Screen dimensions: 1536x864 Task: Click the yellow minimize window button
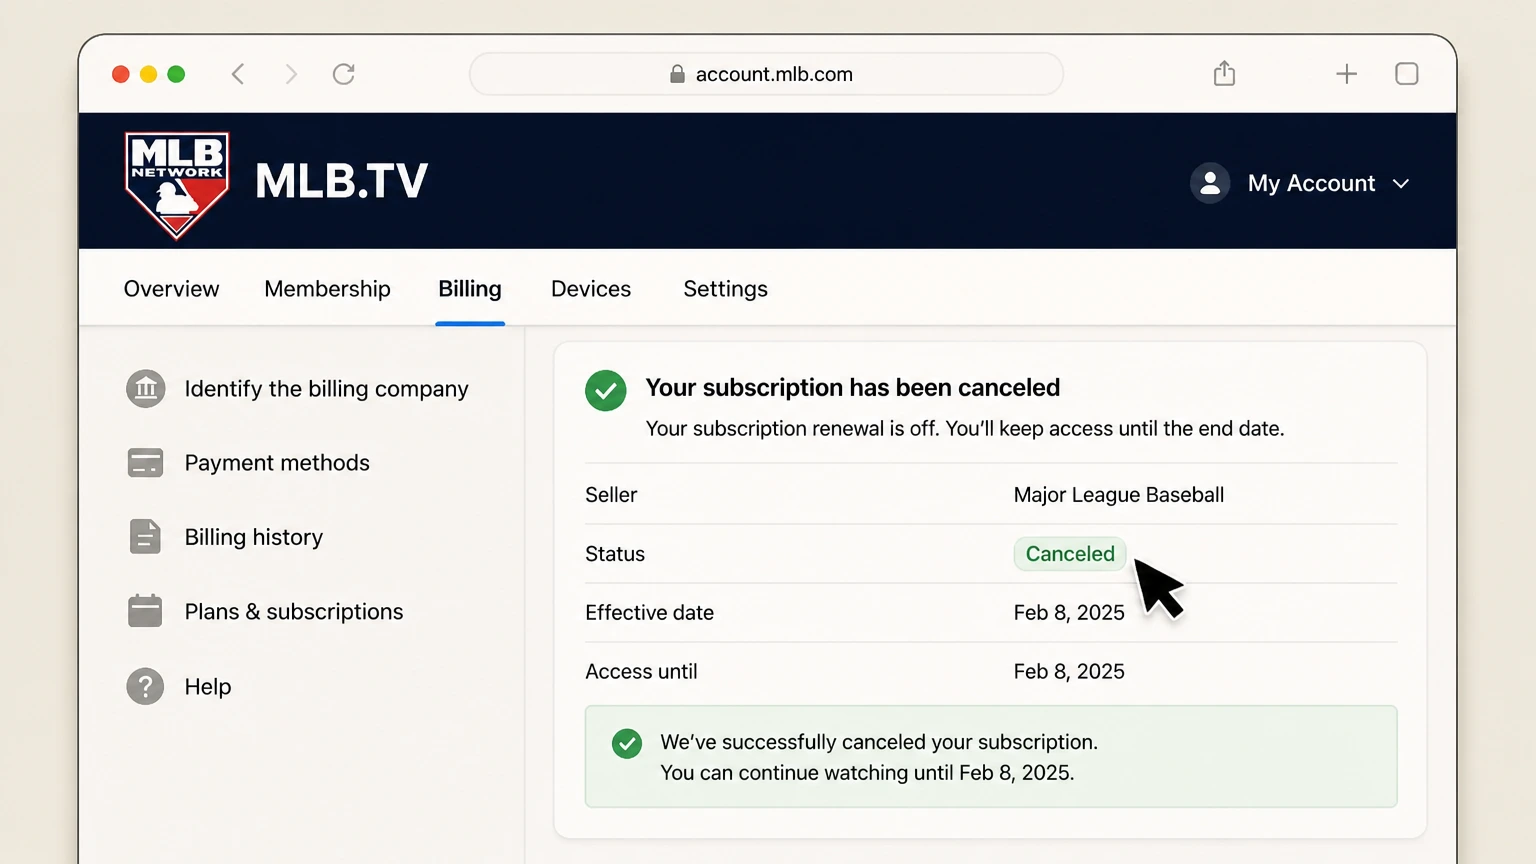coord(148,74)
